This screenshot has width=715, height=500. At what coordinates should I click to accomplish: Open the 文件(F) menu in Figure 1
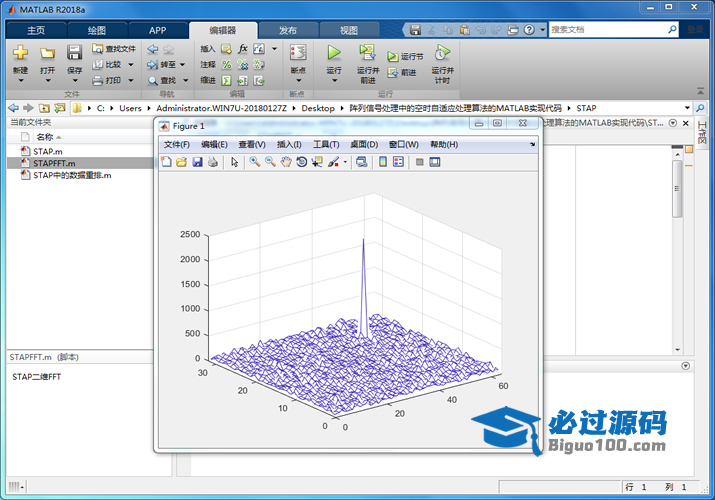tap(176, 144)
